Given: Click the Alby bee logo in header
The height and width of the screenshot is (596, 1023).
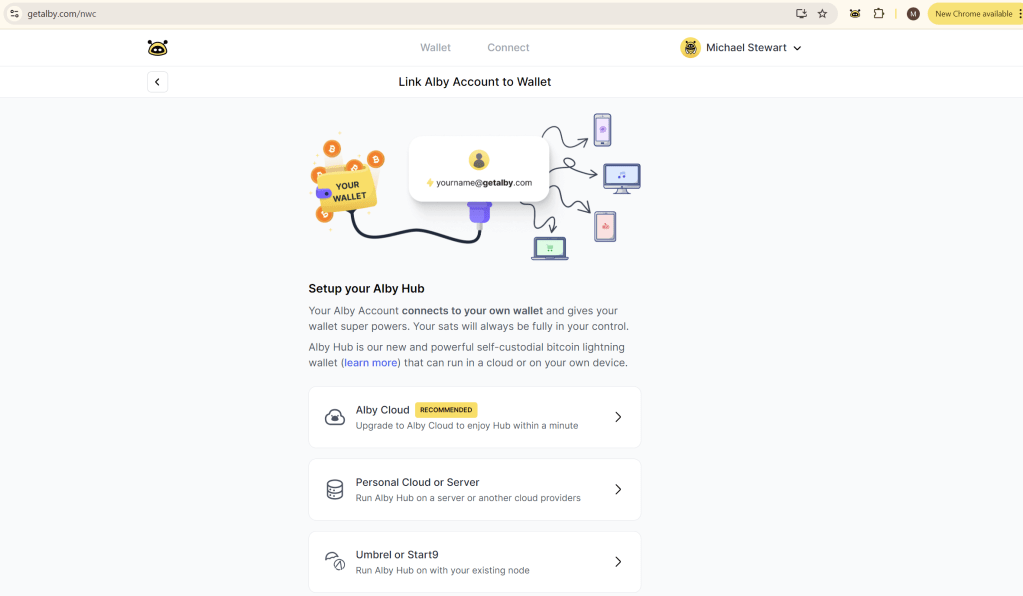Looking at the screenshot, I should point(157,48).
